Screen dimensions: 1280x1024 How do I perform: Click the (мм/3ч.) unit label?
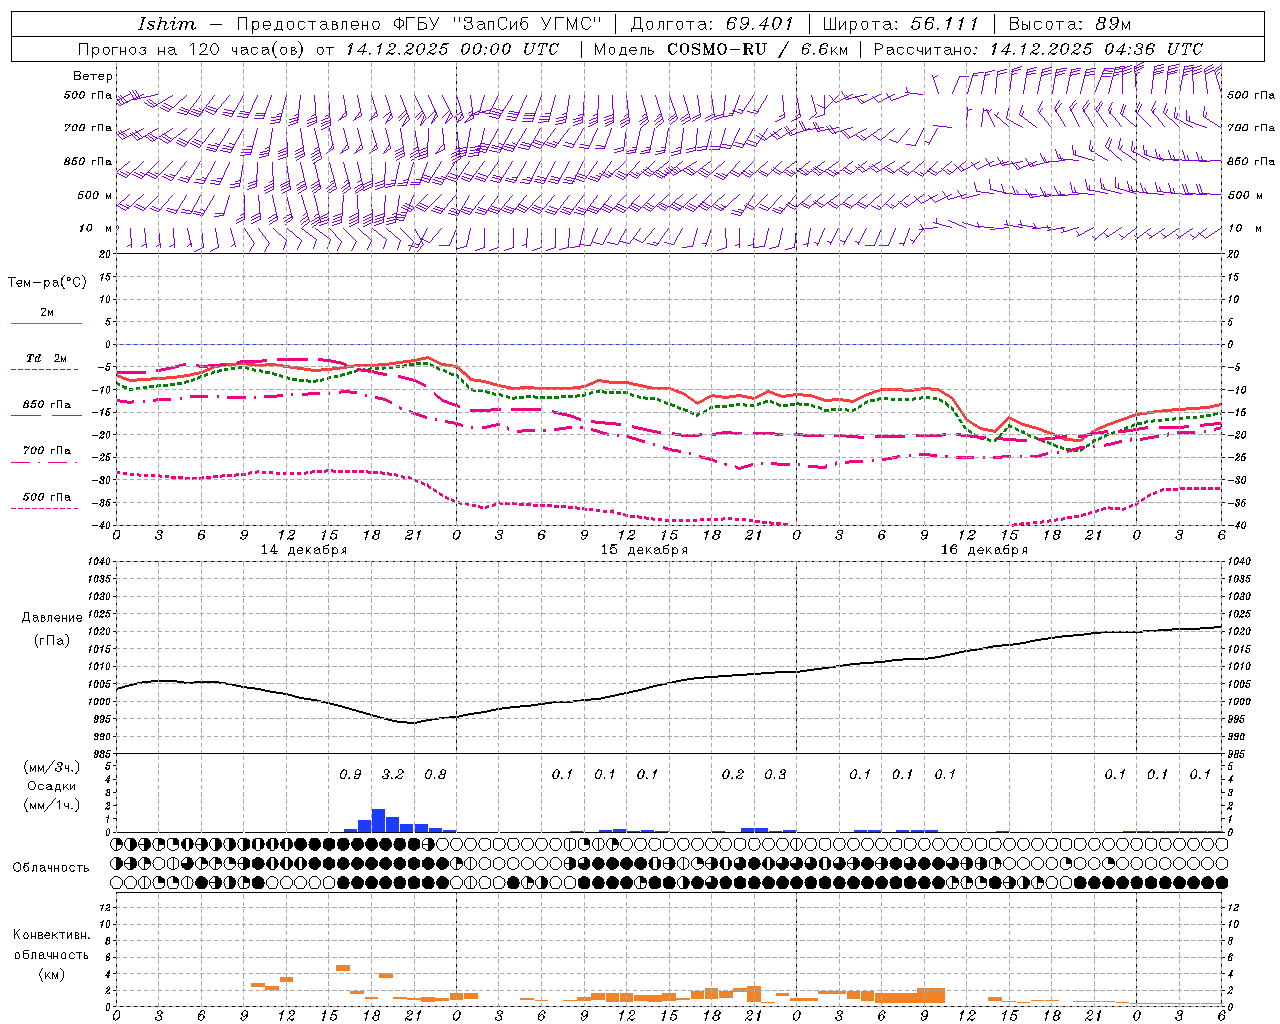(x=50, y=767)
